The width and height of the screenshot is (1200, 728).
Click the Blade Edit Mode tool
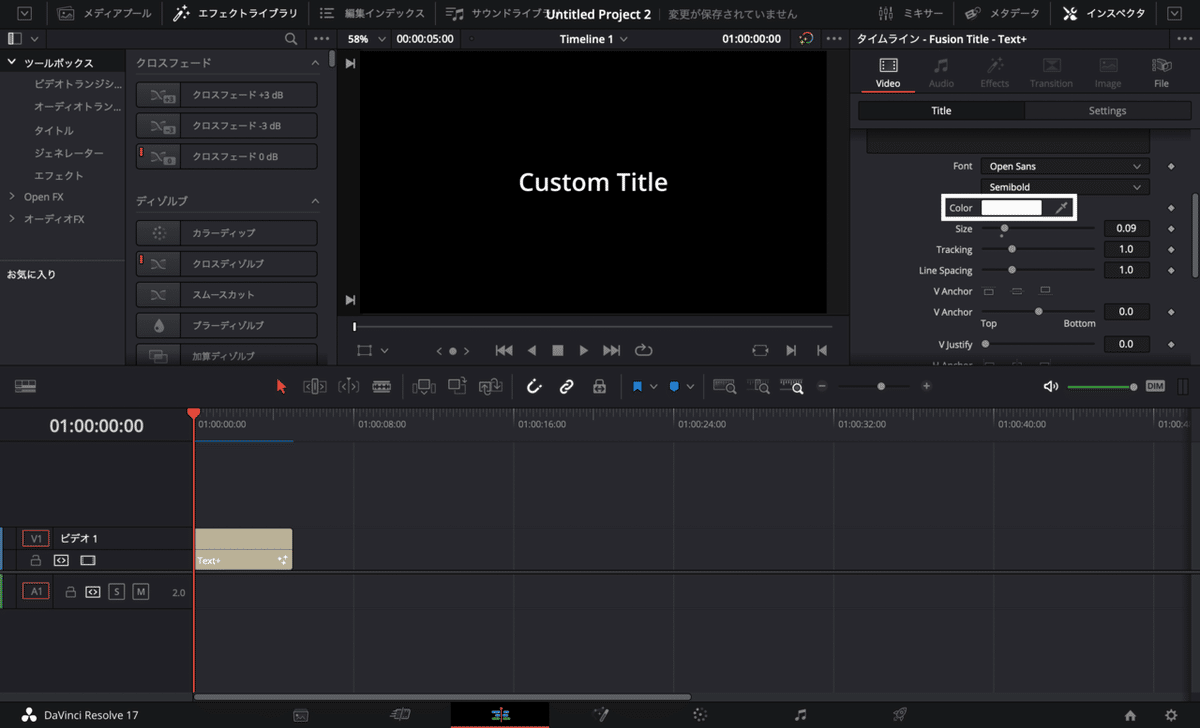(381, 386)
